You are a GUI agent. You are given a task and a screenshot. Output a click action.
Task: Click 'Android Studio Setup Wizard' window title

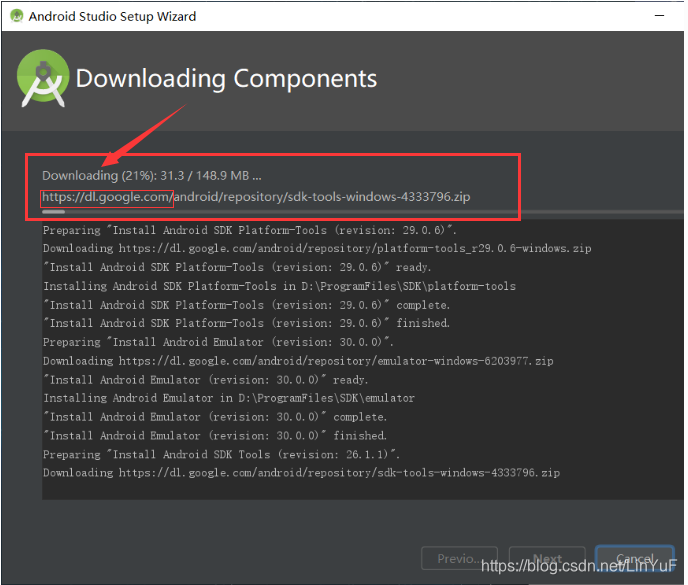pos(112,17)
